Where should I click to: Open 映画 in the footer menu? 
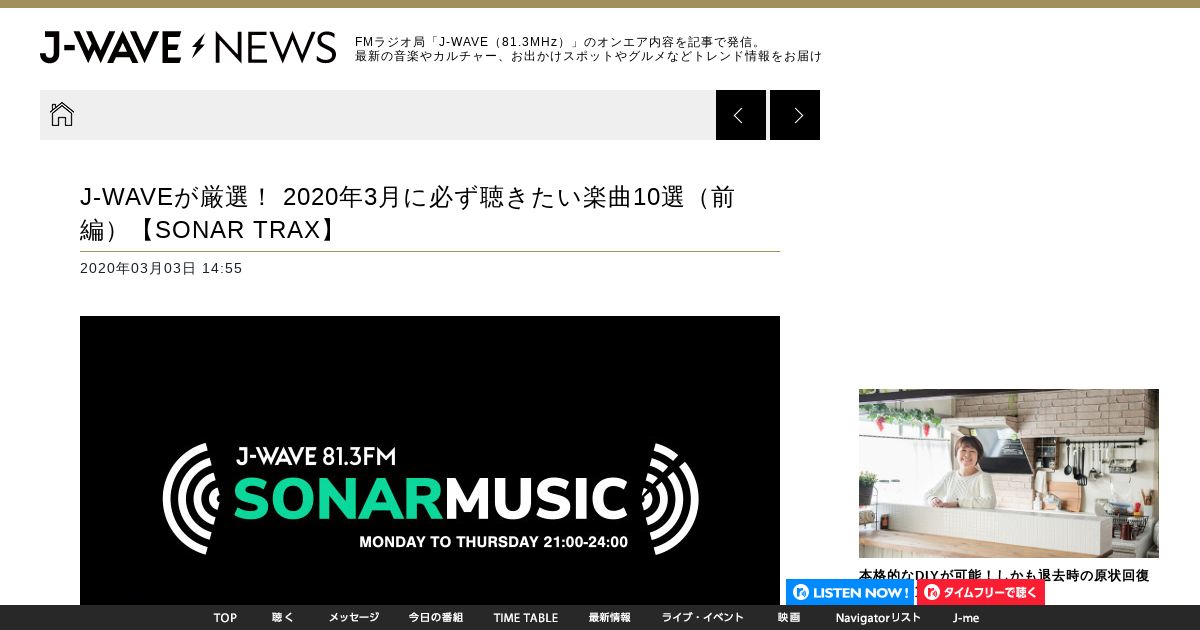coord(789,618)
